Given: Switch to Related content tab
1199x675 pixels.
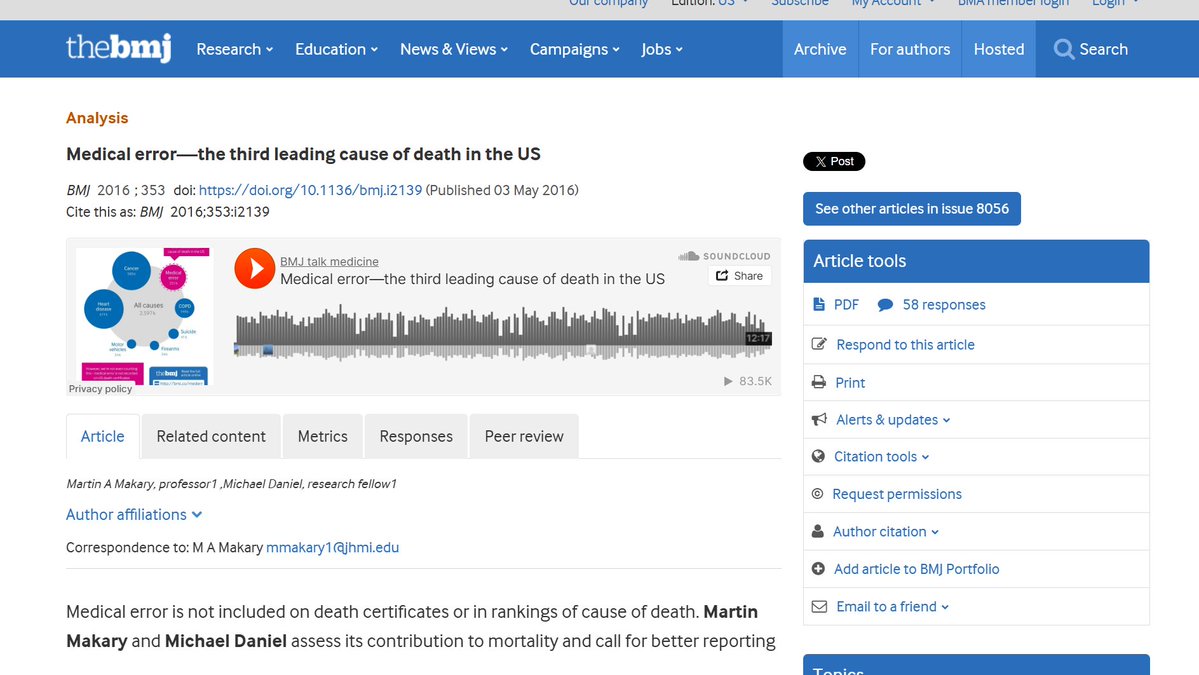Looking at the screenshot, I should click(211, 436).
